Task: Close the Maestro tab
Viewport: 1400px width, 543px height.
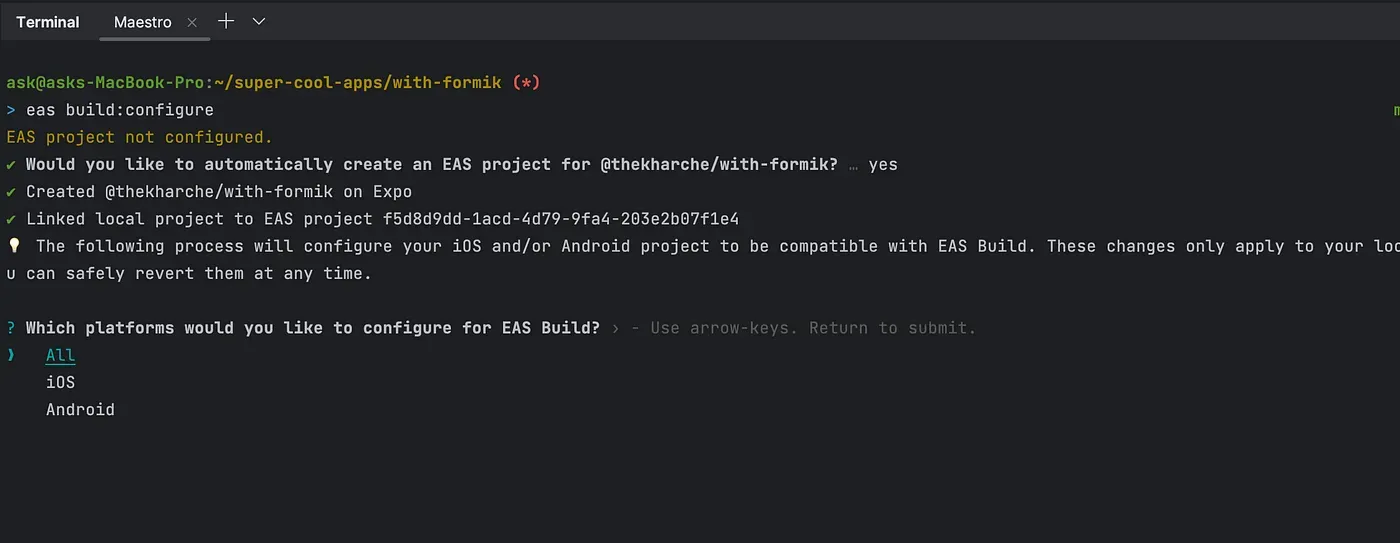Action: point(193,22)
